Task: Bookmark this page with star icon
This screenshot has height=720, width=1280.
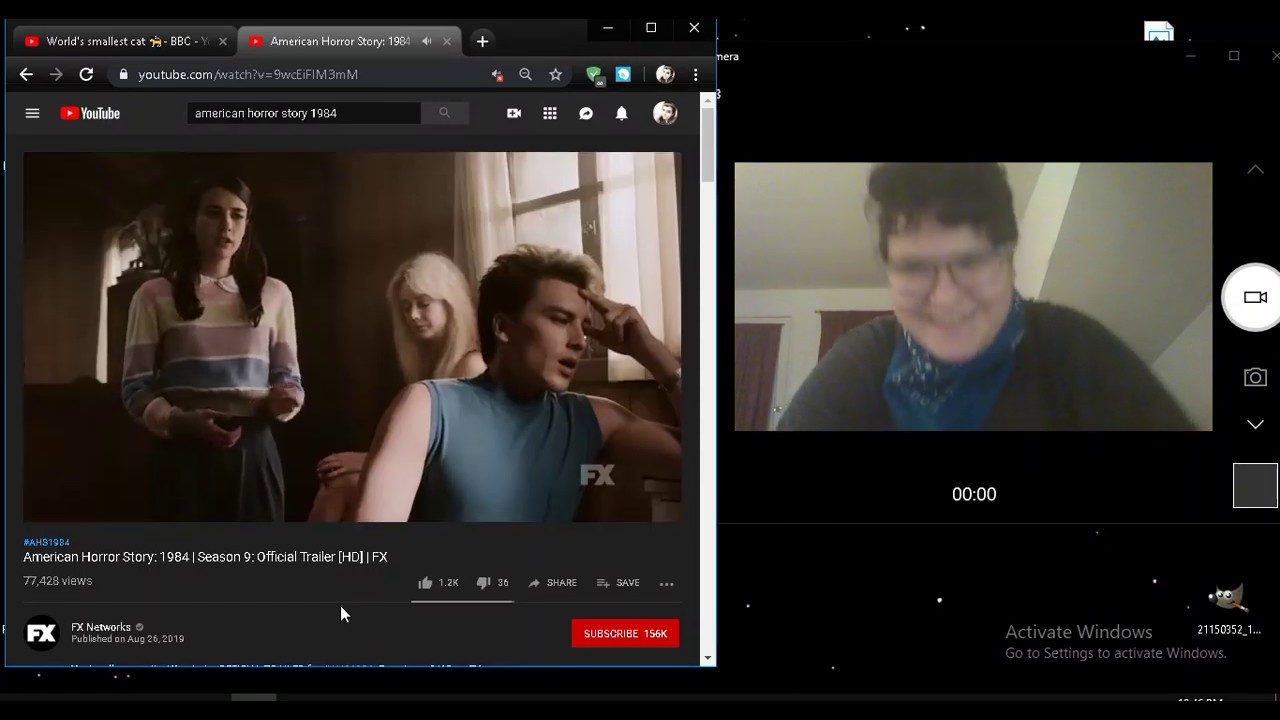Action: pos(555,74)
